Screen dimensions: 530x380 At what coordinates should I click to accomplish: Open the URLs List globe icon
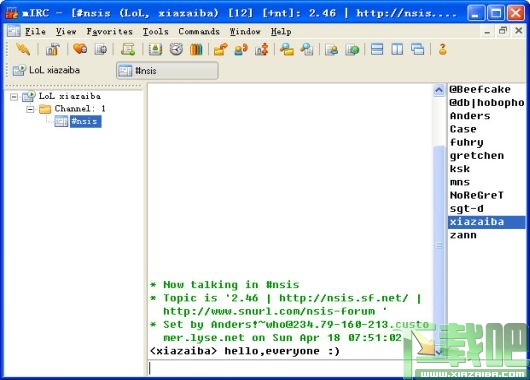click(x=352, y=50)
